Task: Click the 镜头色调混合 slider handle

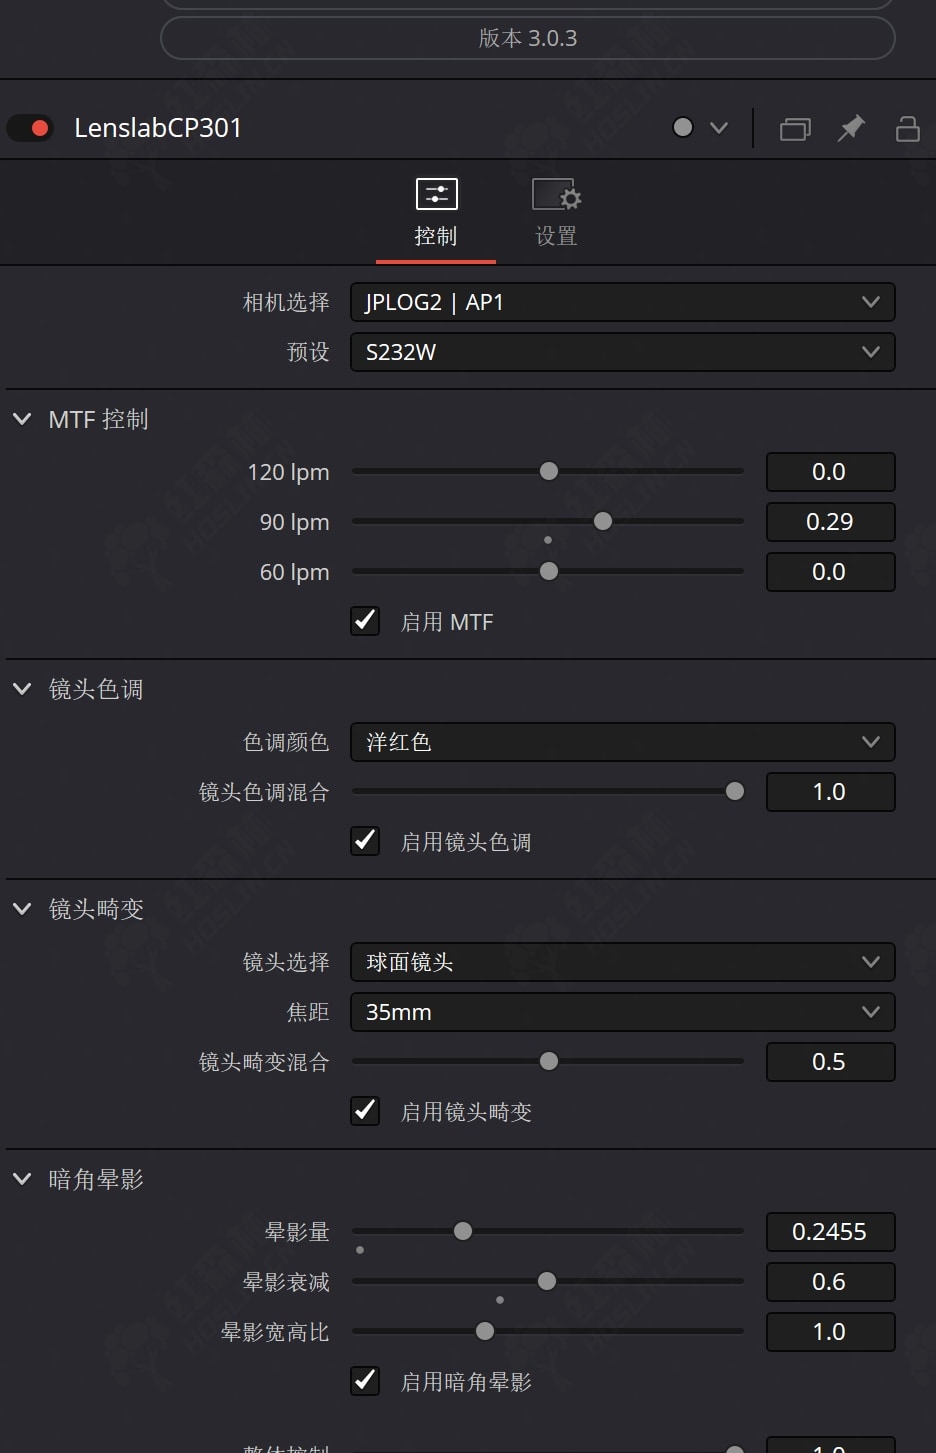Action: [735, 791]
